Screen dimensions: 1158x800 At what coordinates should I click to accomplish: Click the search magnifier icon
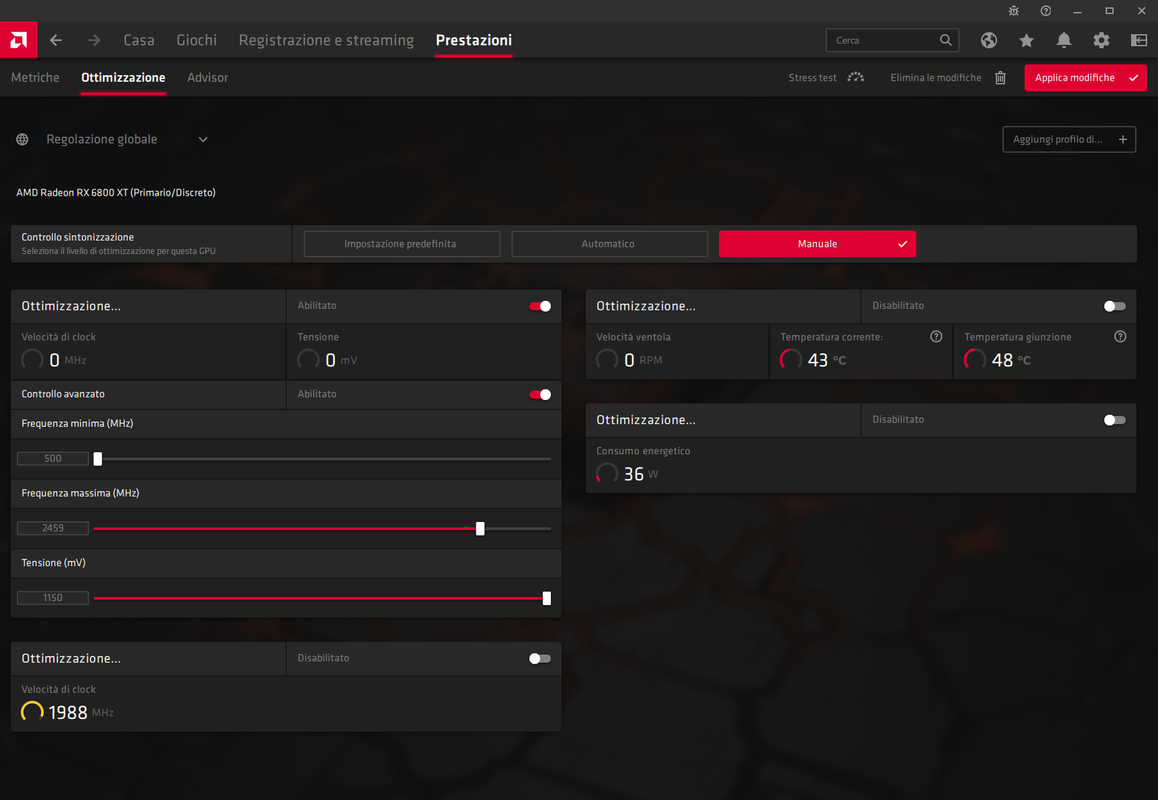[945, 40]
